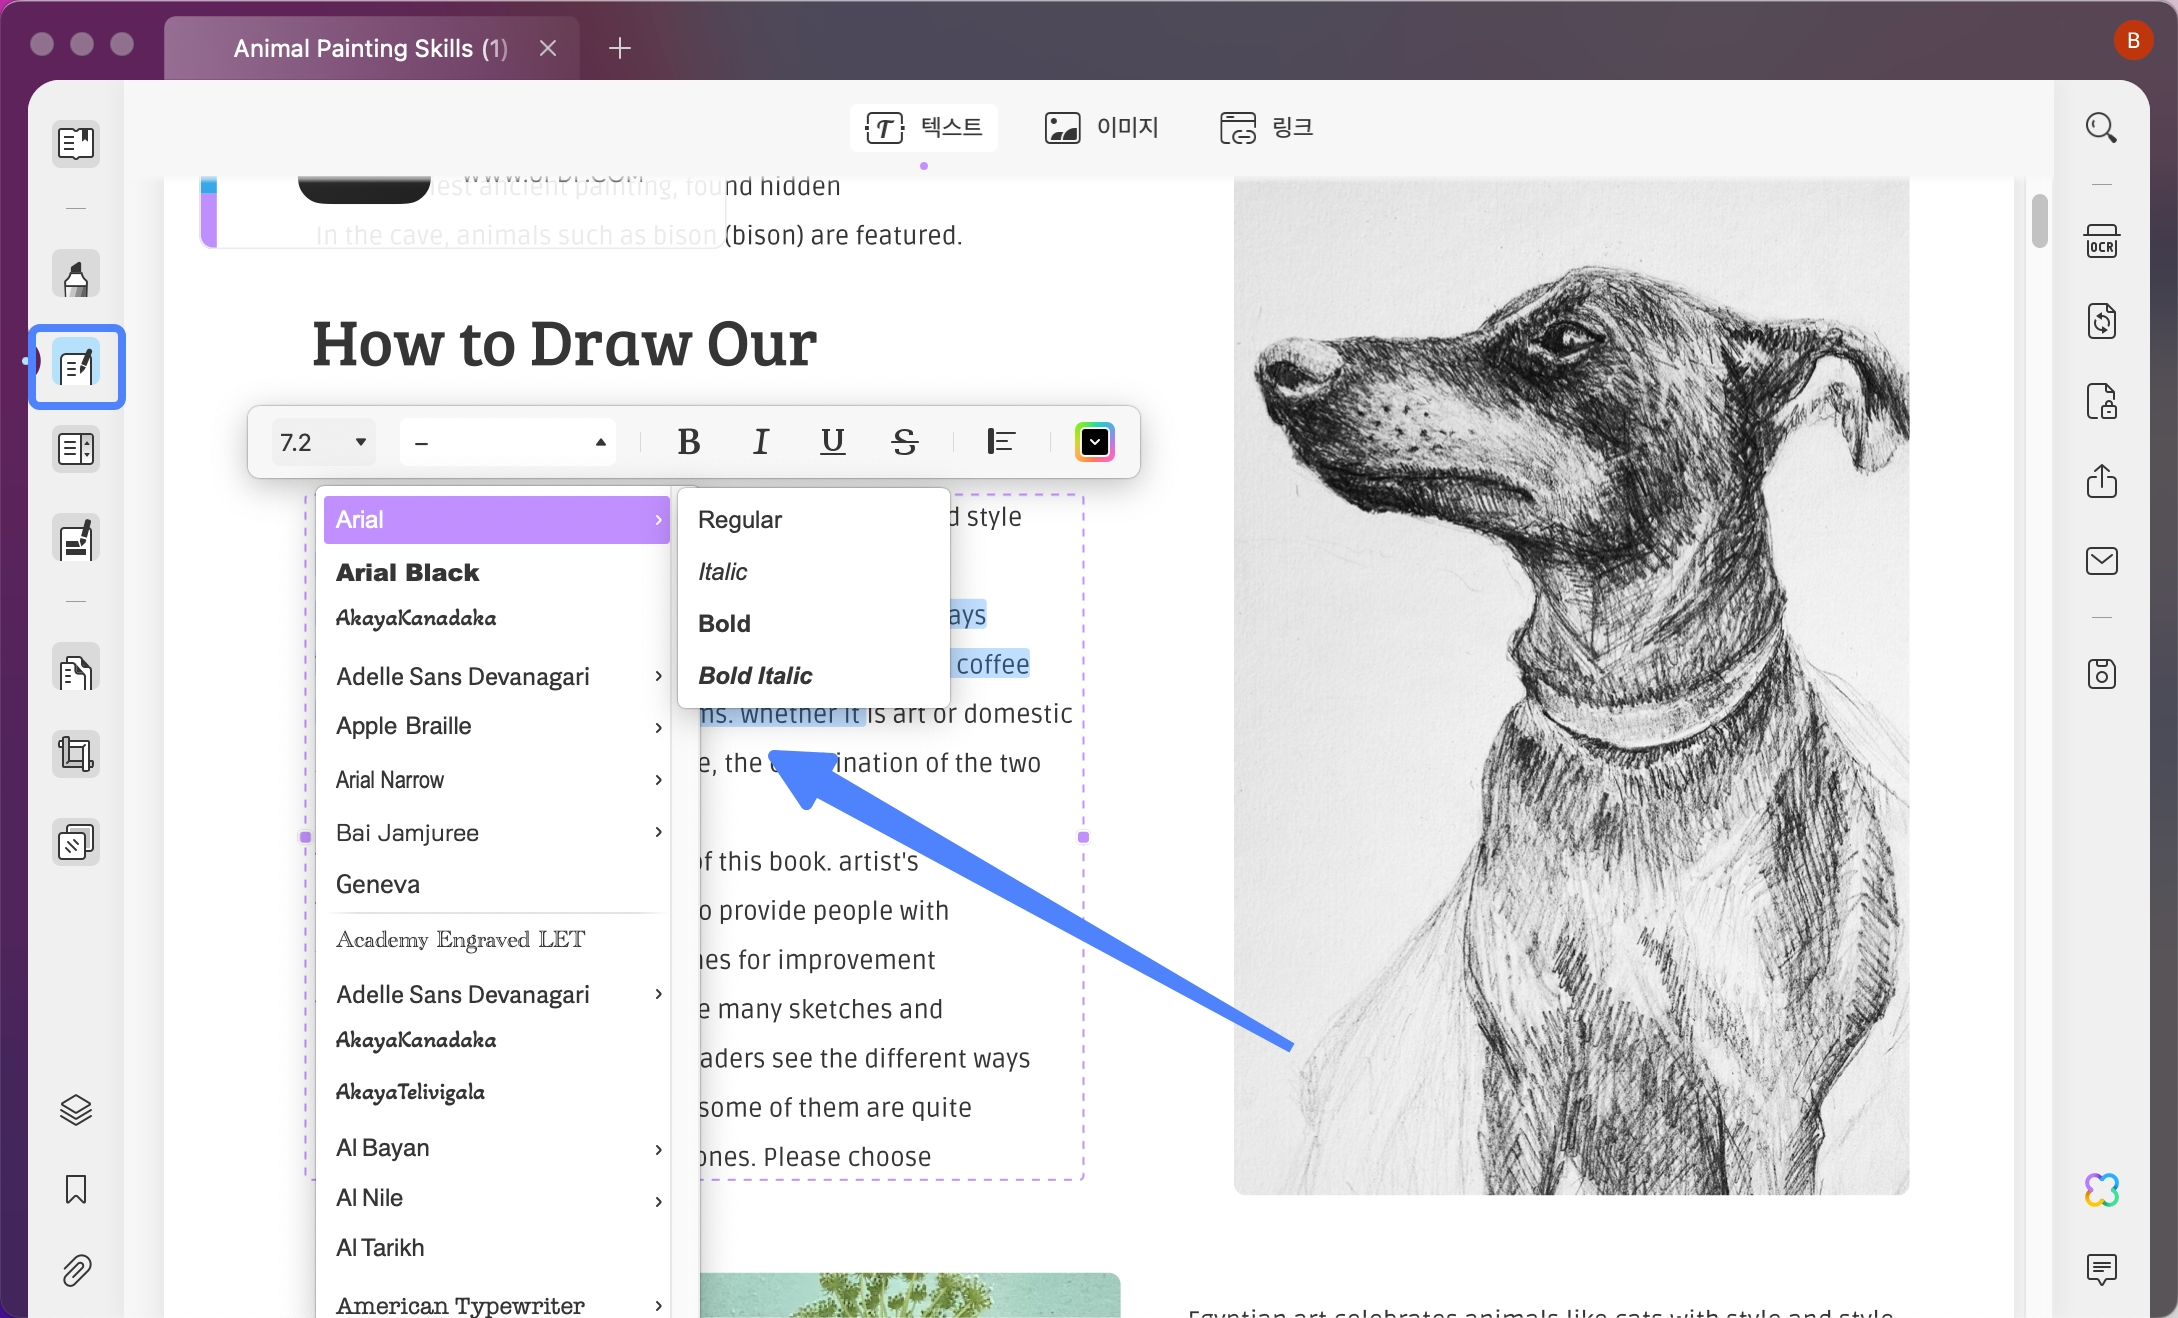Open the font size 7.2 dropdown
This screenshot has width=2178, height=1318.
coord(323,442)
